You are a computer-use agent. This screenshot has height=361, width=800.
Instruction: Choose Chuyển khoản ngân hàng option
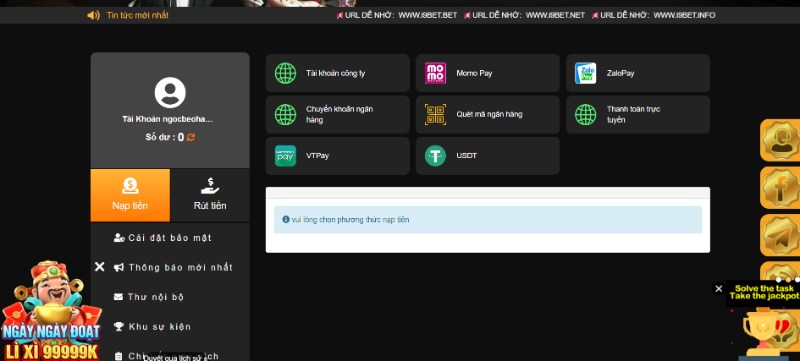click(x=337, y=114)
